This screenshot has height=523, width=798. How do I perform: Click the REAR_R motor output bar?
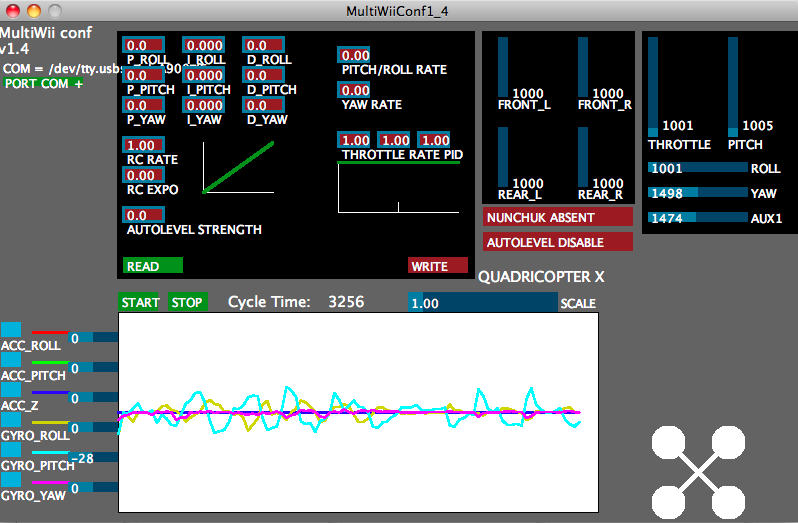pos(583,157)
